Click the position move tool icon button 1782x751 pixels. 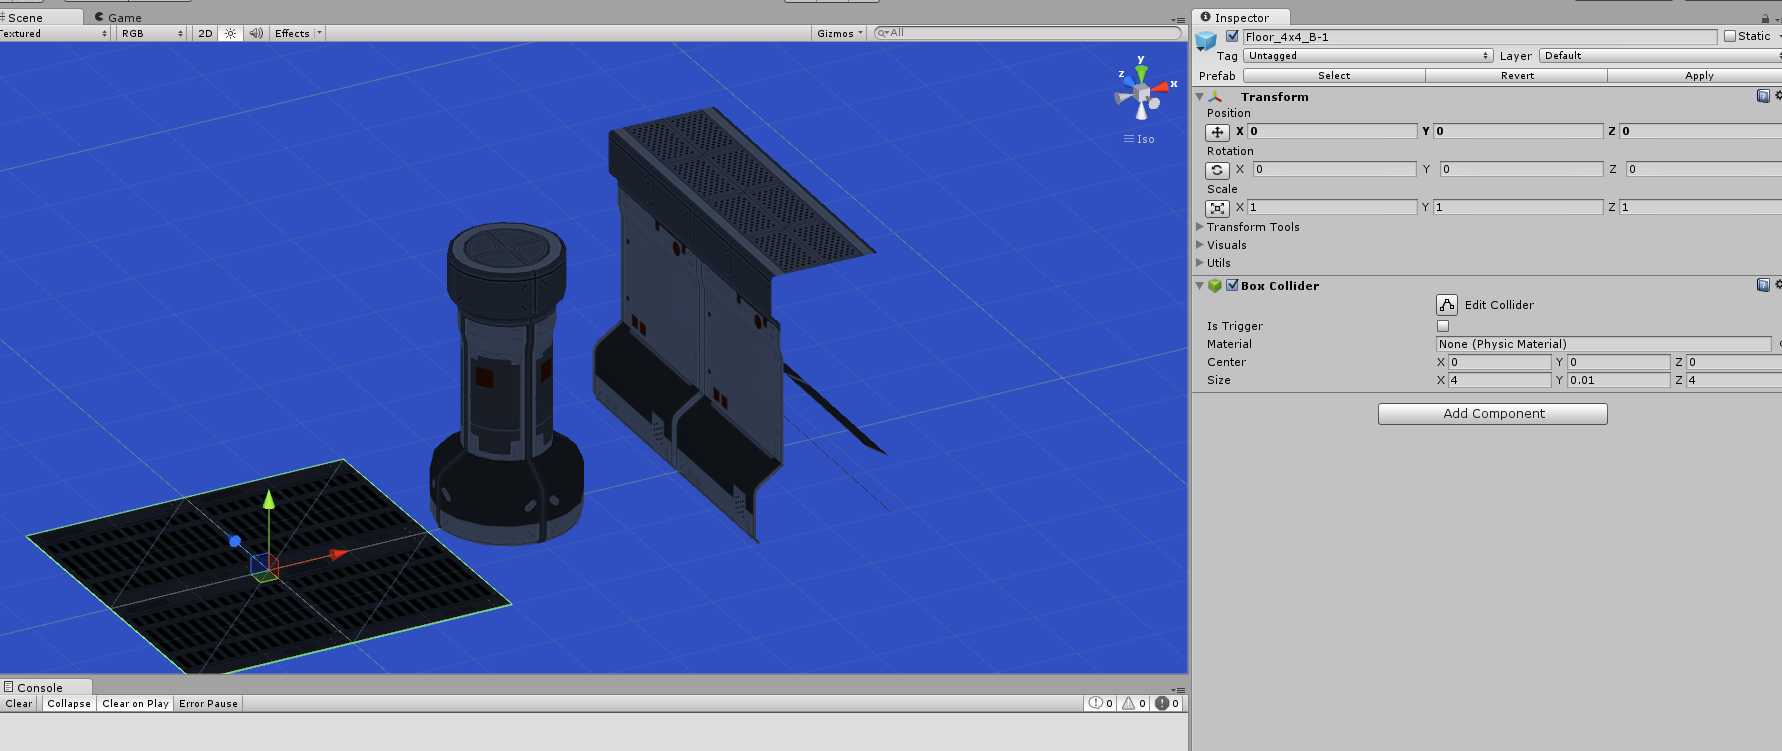[1217, 132]
